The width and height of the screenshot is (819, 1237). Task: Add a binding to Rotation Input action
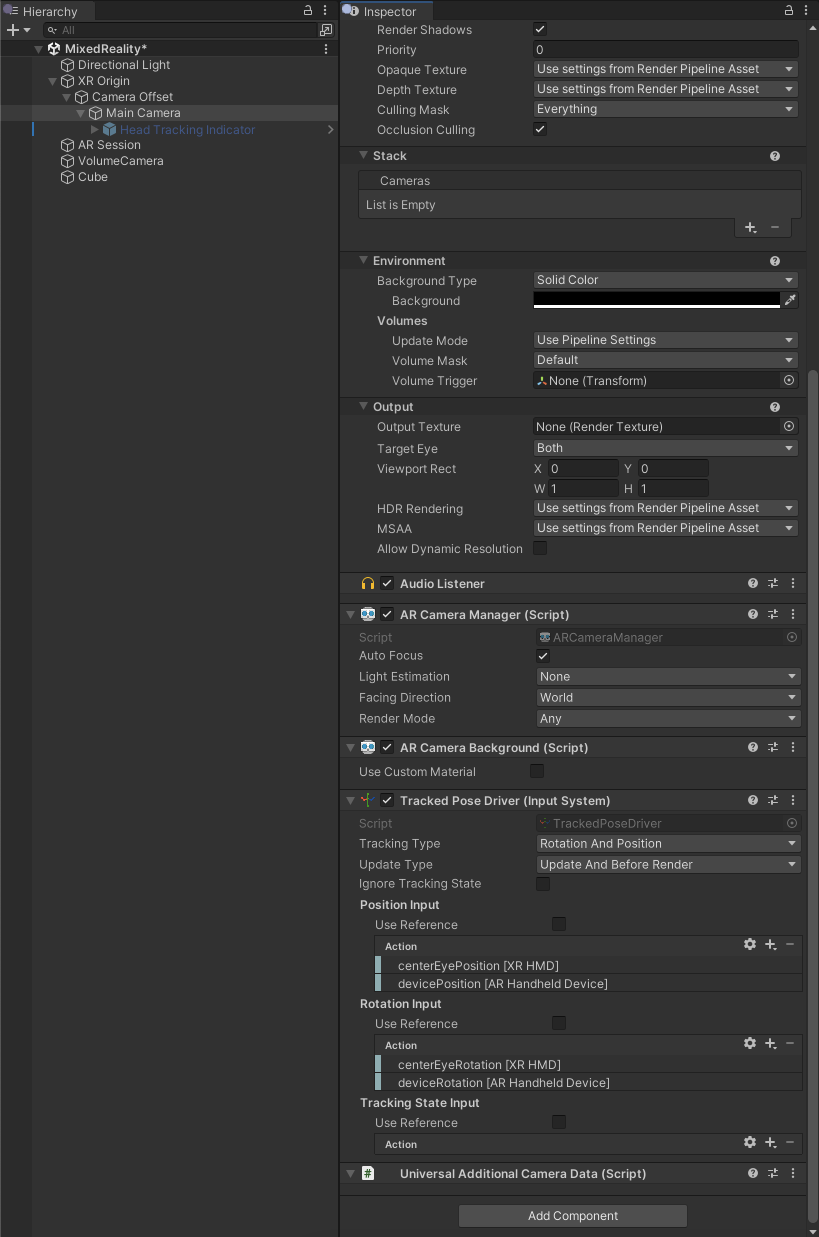771,1043
